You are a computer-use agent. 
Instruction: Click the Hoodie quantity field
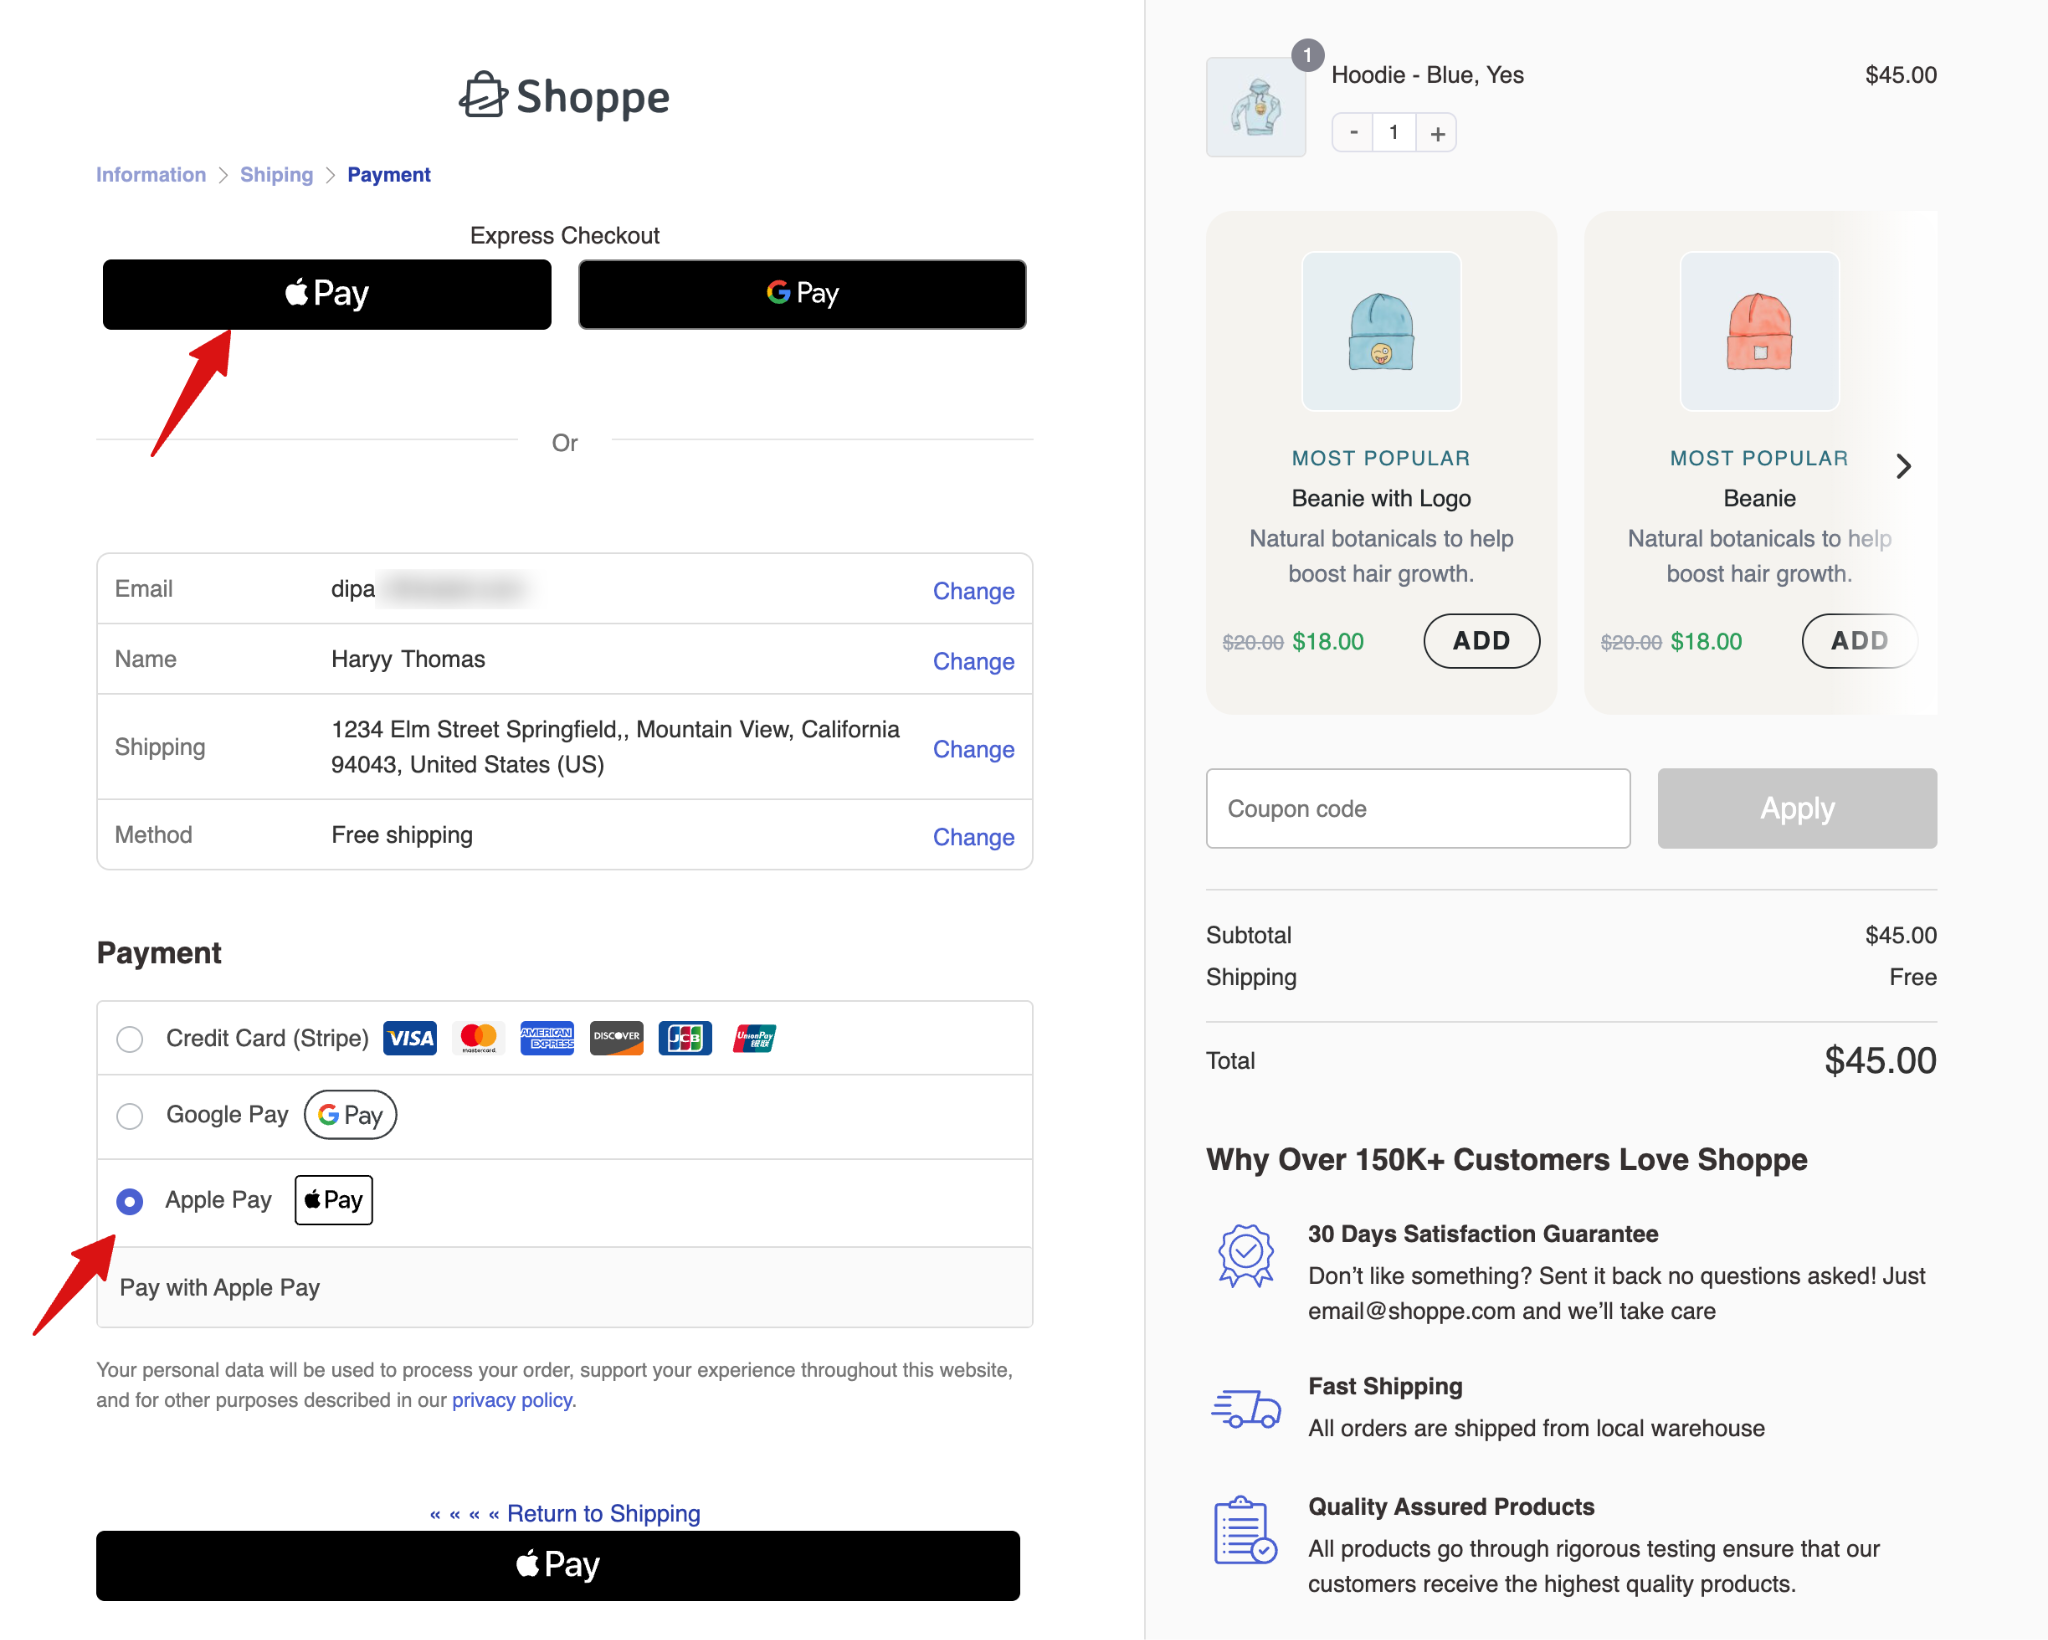click(x=1394, y=133)
